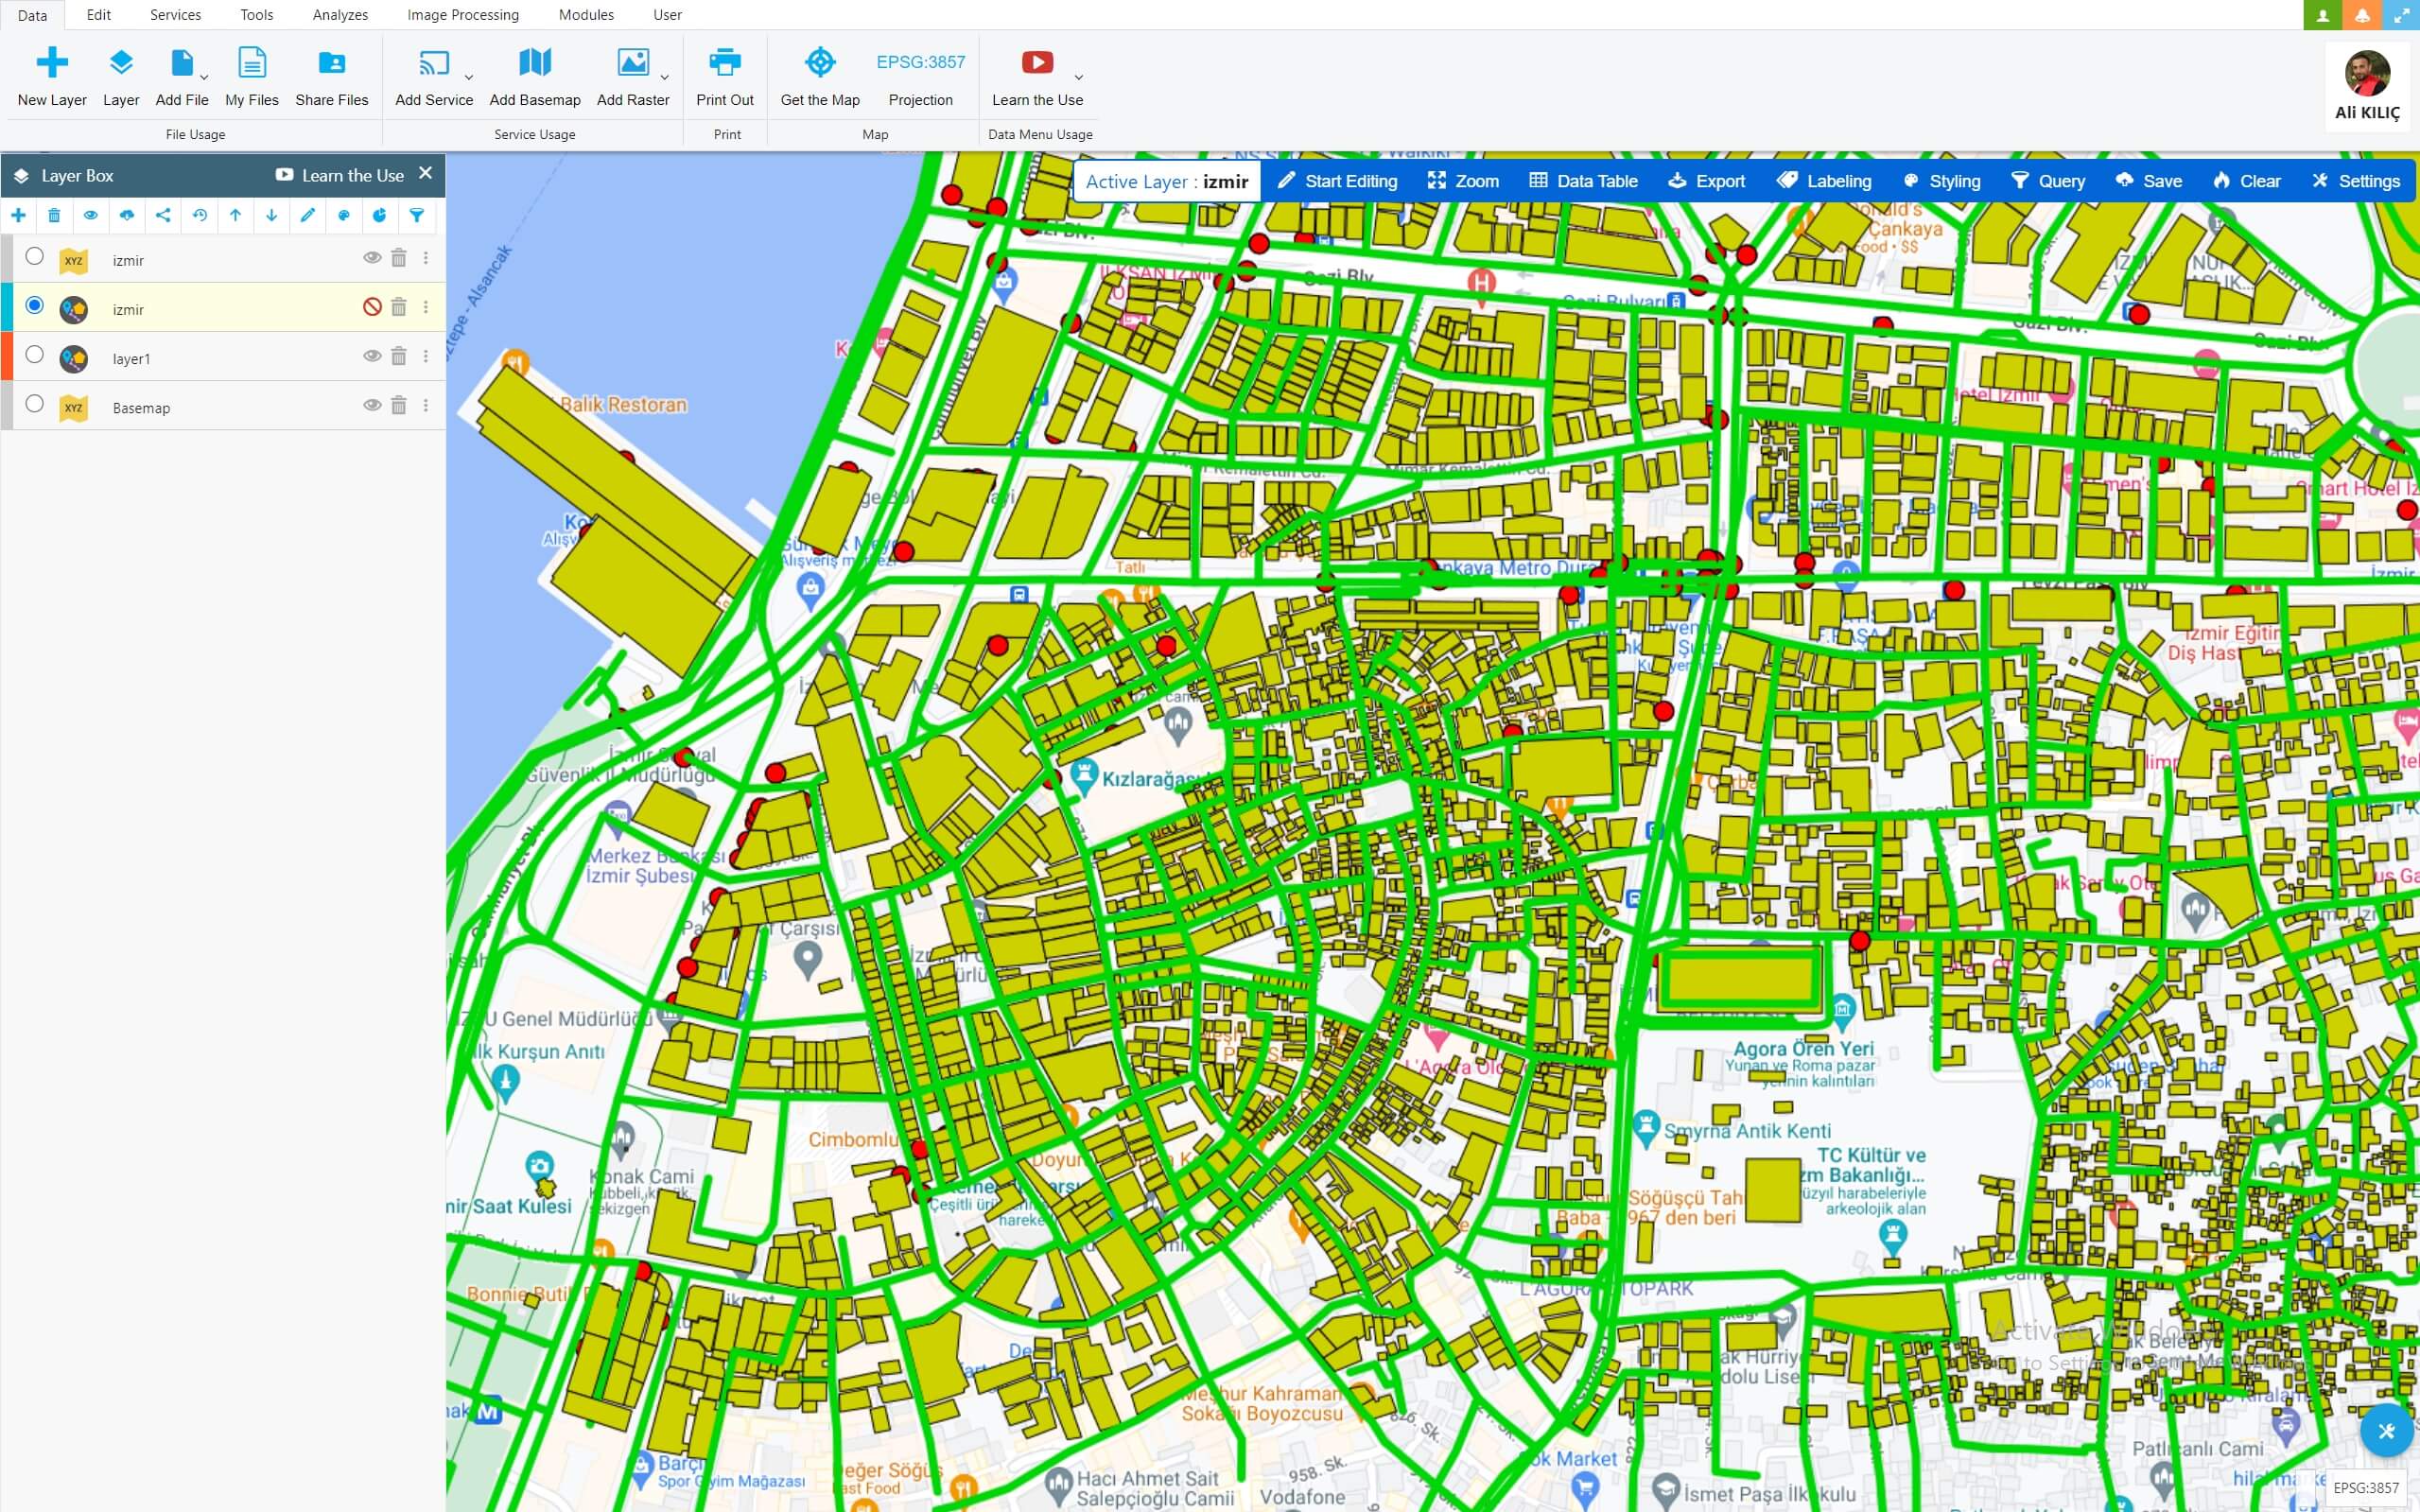Select the Basemap layer radio button
Image resolution: width=2420 pixels, height=1512 pixels.
[35, 404]
